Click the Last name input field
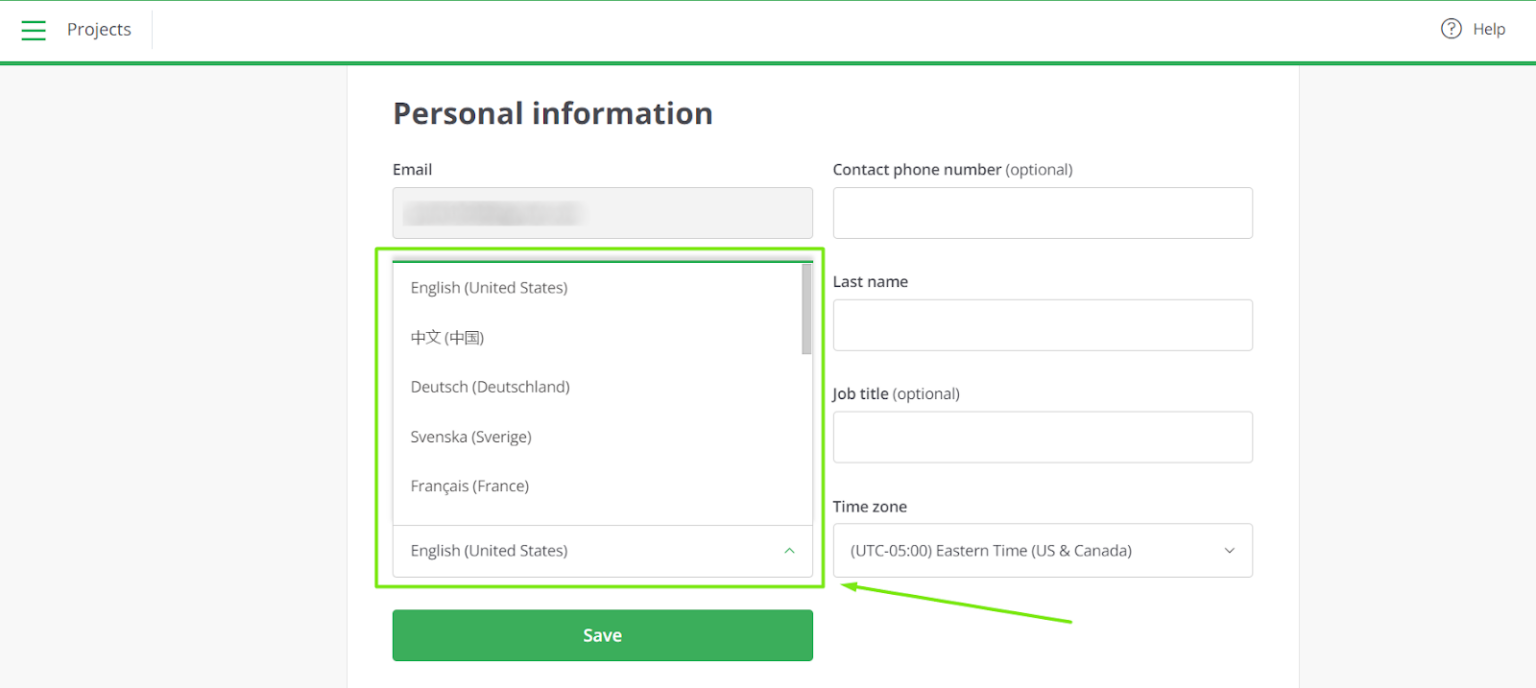1536x688 pixels. coord(1043,325)
